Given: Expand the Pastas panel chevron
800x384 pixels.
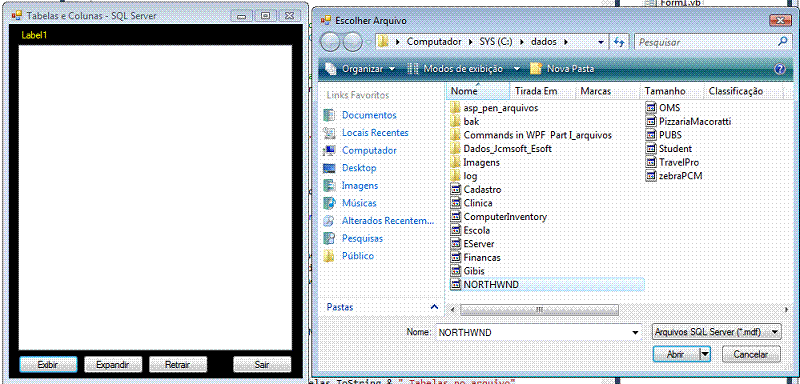Looking at the screenshot, I should 434,307.
